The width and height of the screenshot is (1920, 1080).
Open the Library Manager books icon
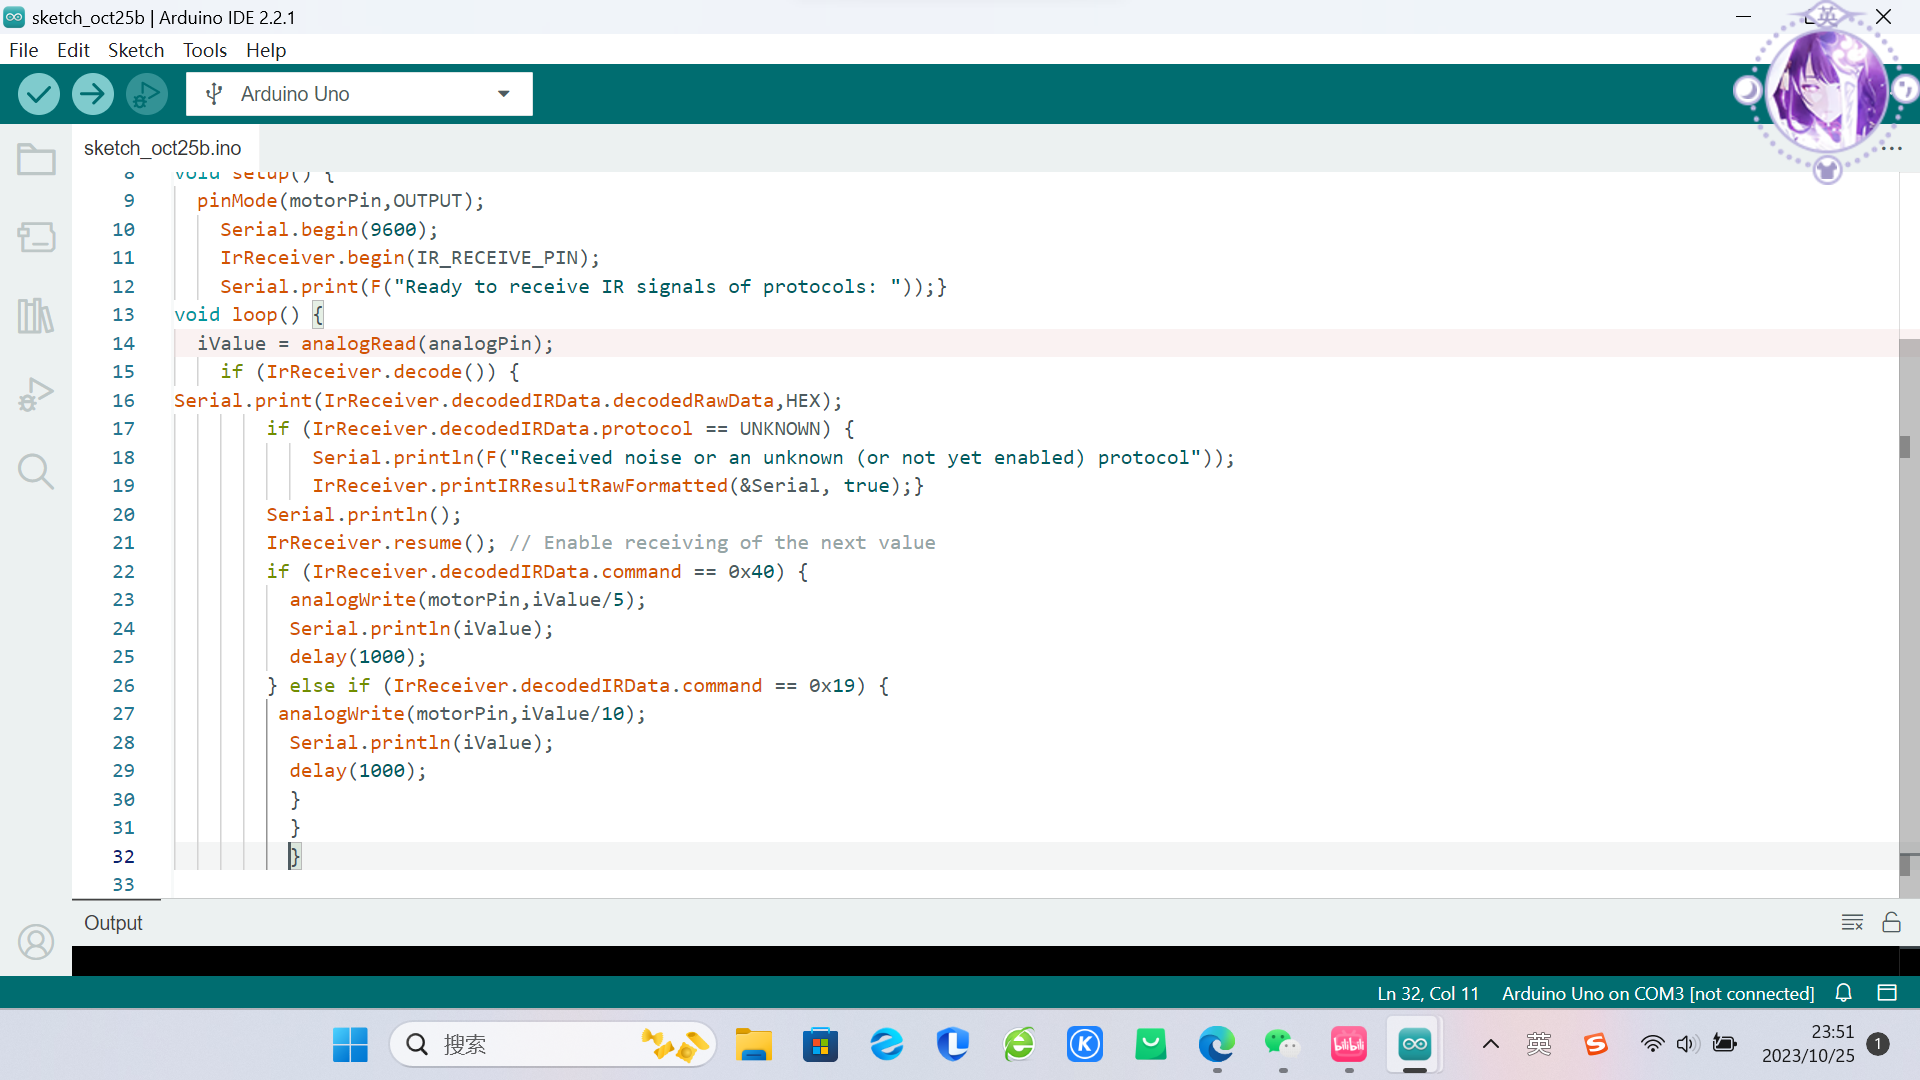coord(36,316)
